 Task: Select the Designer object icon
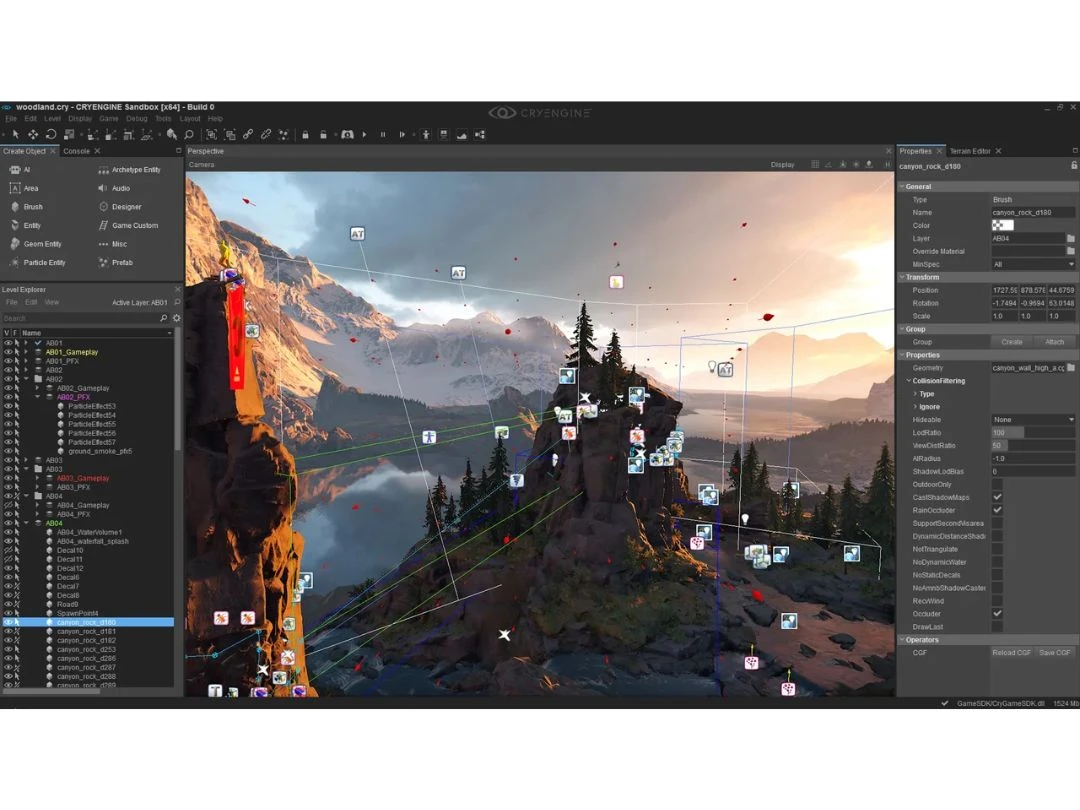[103, 207]
